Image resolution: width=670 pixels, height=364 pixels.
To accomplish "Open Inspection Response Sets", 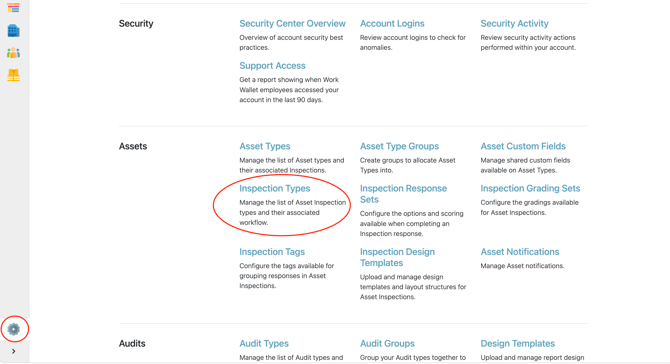I will 403,194.
